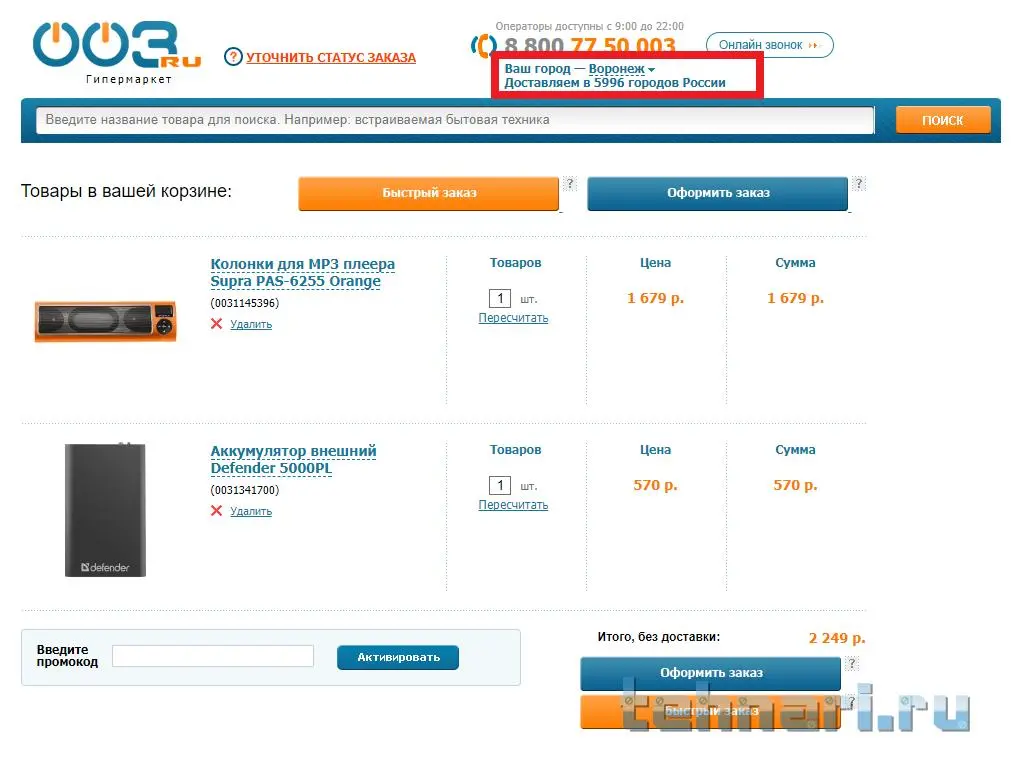Click product code (0031145396)
1020x764 pixels.
[245, 303]
